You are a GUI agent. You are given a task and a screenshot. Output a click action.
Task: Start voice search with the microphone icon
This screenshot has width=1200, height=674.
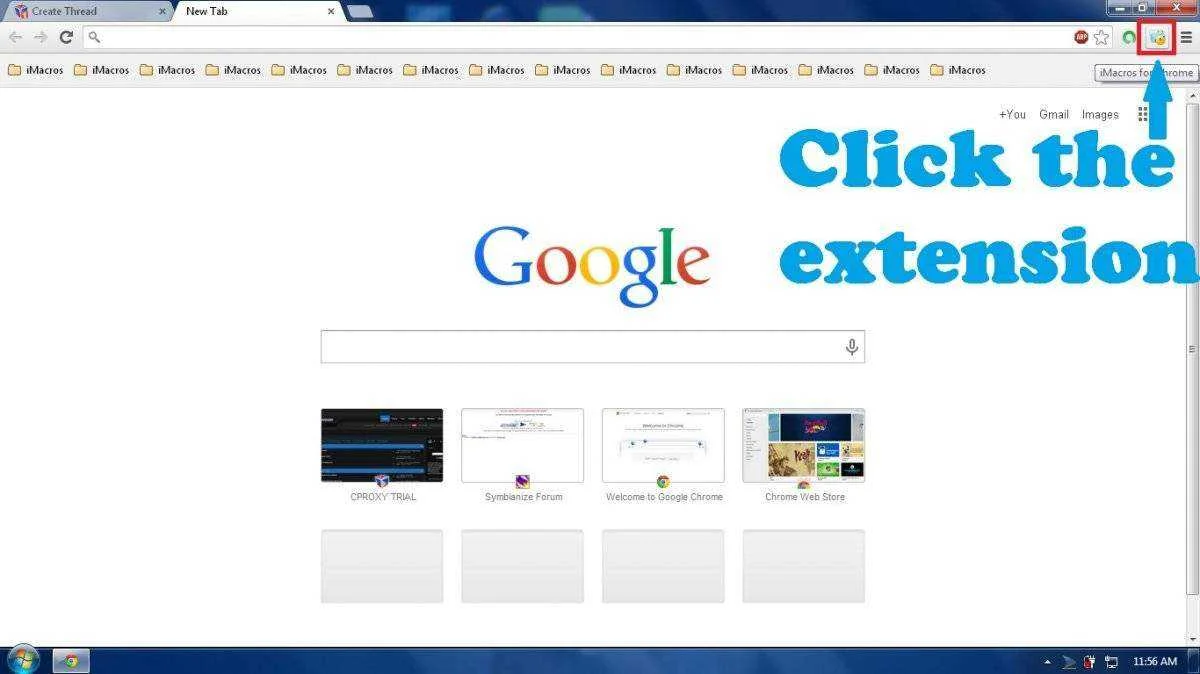point(851,347)
